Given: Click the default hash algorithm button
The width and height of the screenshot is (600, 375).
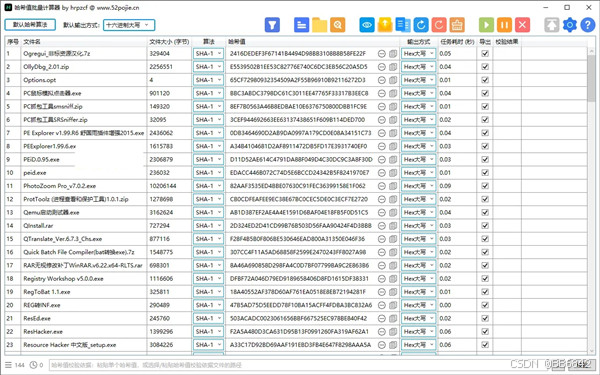Looking at the screenshot, I should tap(30, 25).
